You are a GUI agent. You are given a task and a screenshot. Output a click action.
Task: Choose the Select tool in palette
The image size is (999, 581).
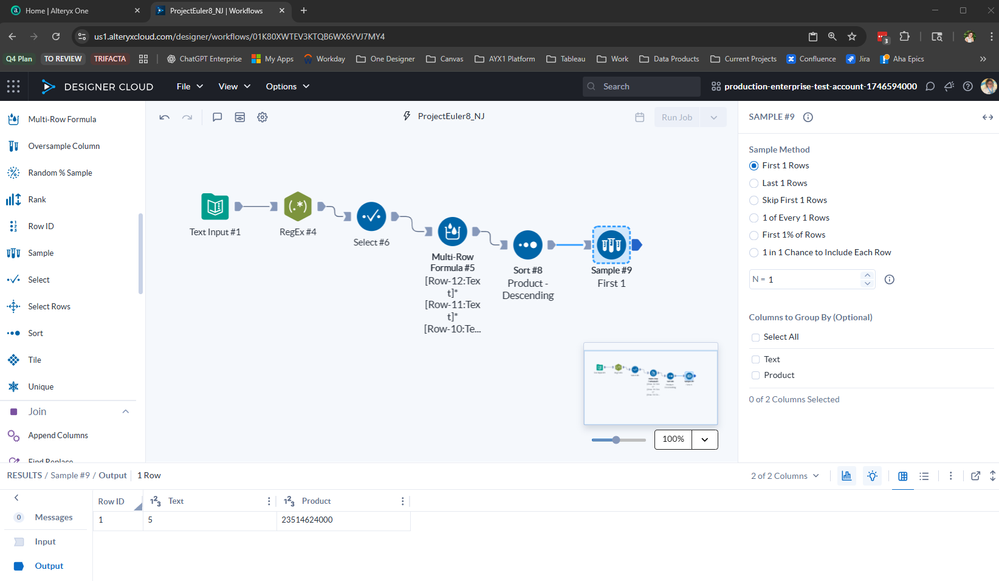[x=38, y=280]
